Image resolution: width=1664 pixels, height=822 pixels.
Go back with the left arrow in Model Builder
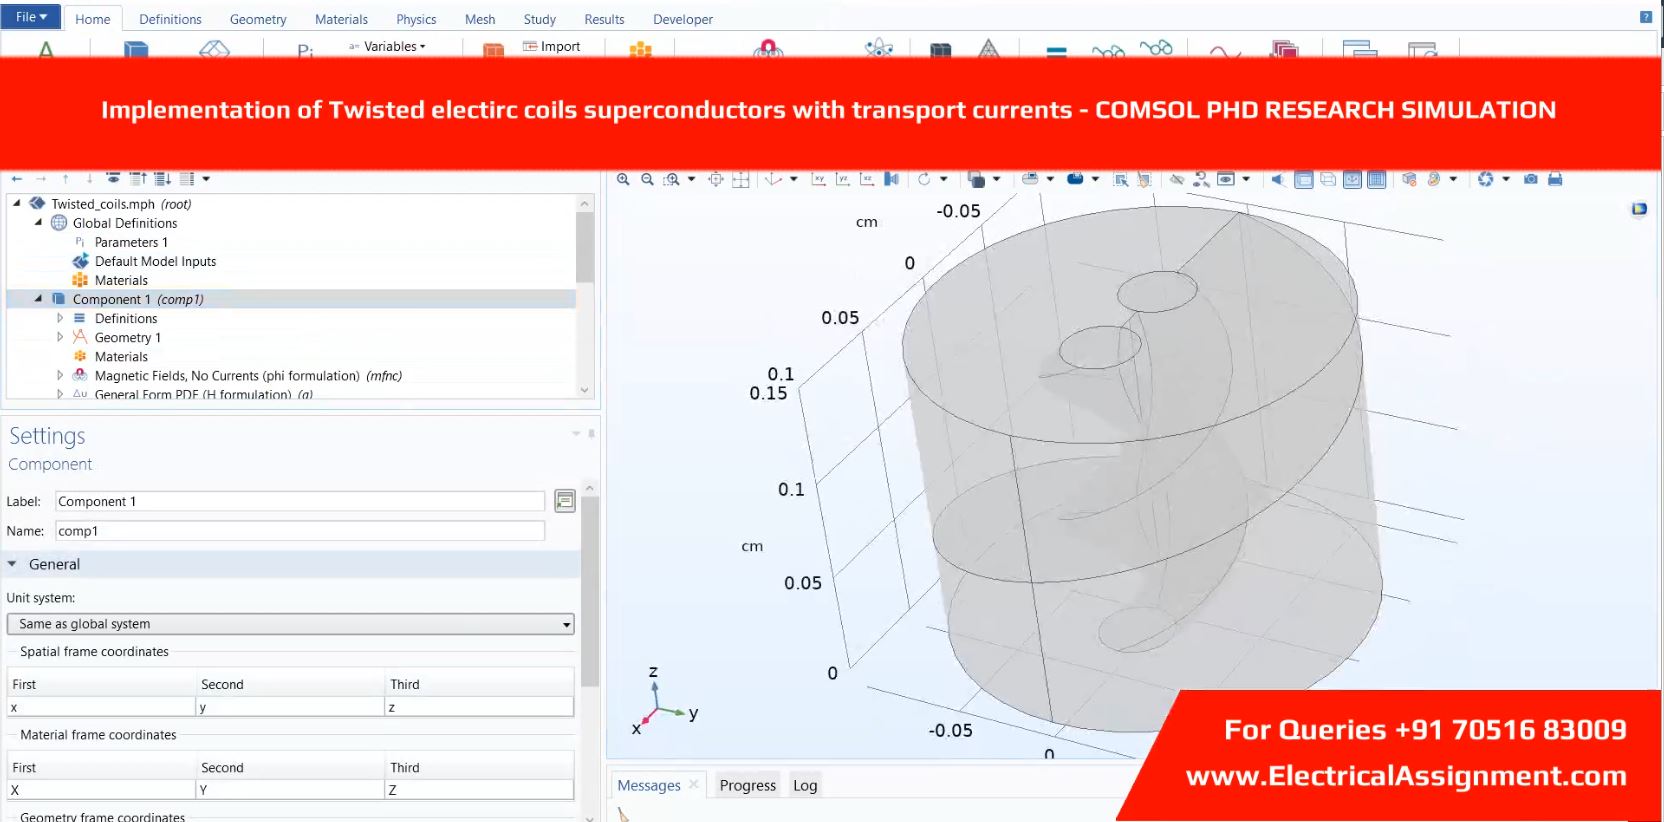[x=17, y=178]
